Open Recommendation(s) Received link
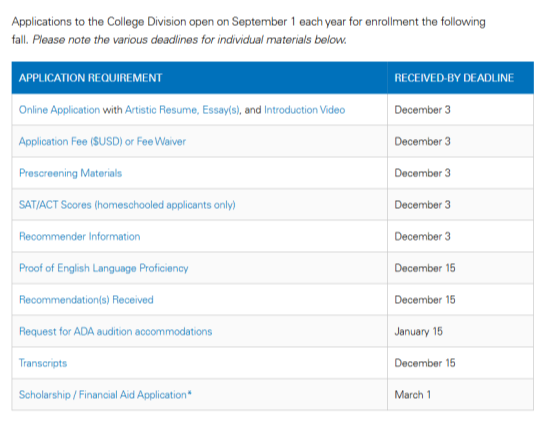This screenshot has width=550, height=425. tap(86, 300)
